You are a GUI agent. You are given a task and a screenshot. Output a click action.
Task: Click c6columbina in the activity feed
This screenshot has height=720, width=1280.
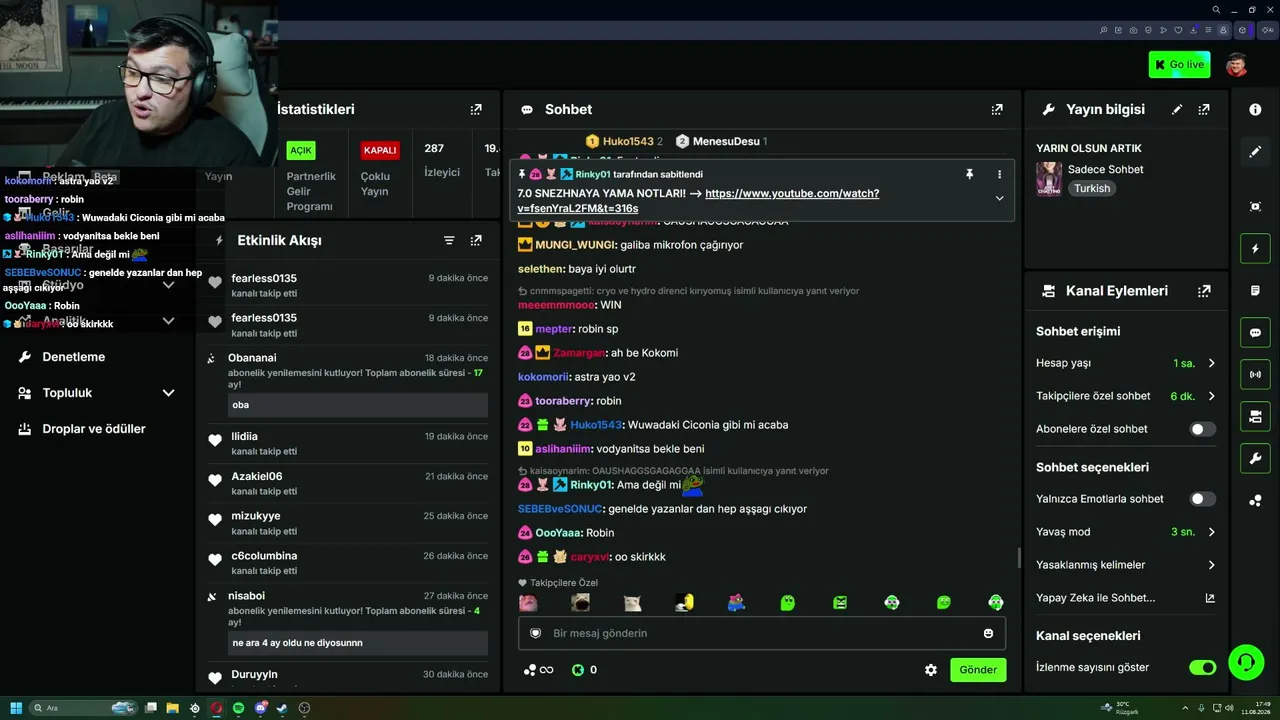click(264, 556)
